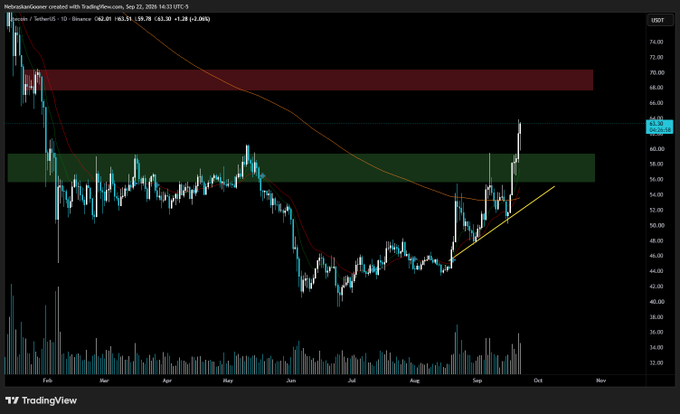The height and width of the screenshot is (414, 680).
Task: Click the 74.00 price axis label
Action: point(656,42)
